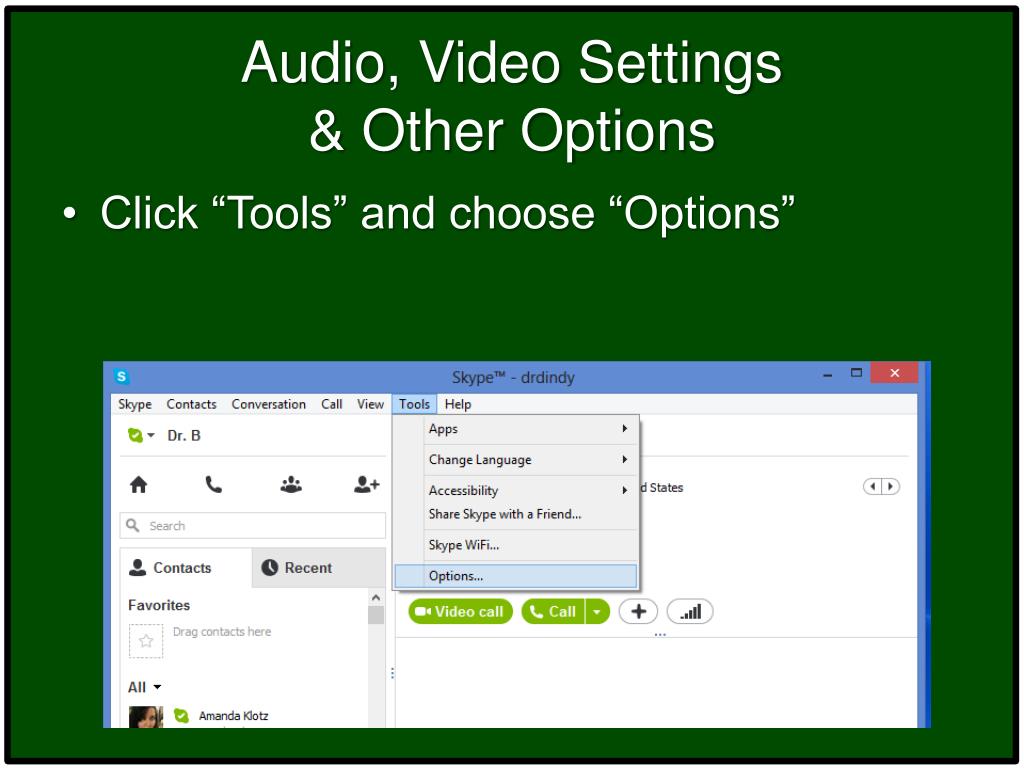Open the Conversation menu

coord(268,404)
